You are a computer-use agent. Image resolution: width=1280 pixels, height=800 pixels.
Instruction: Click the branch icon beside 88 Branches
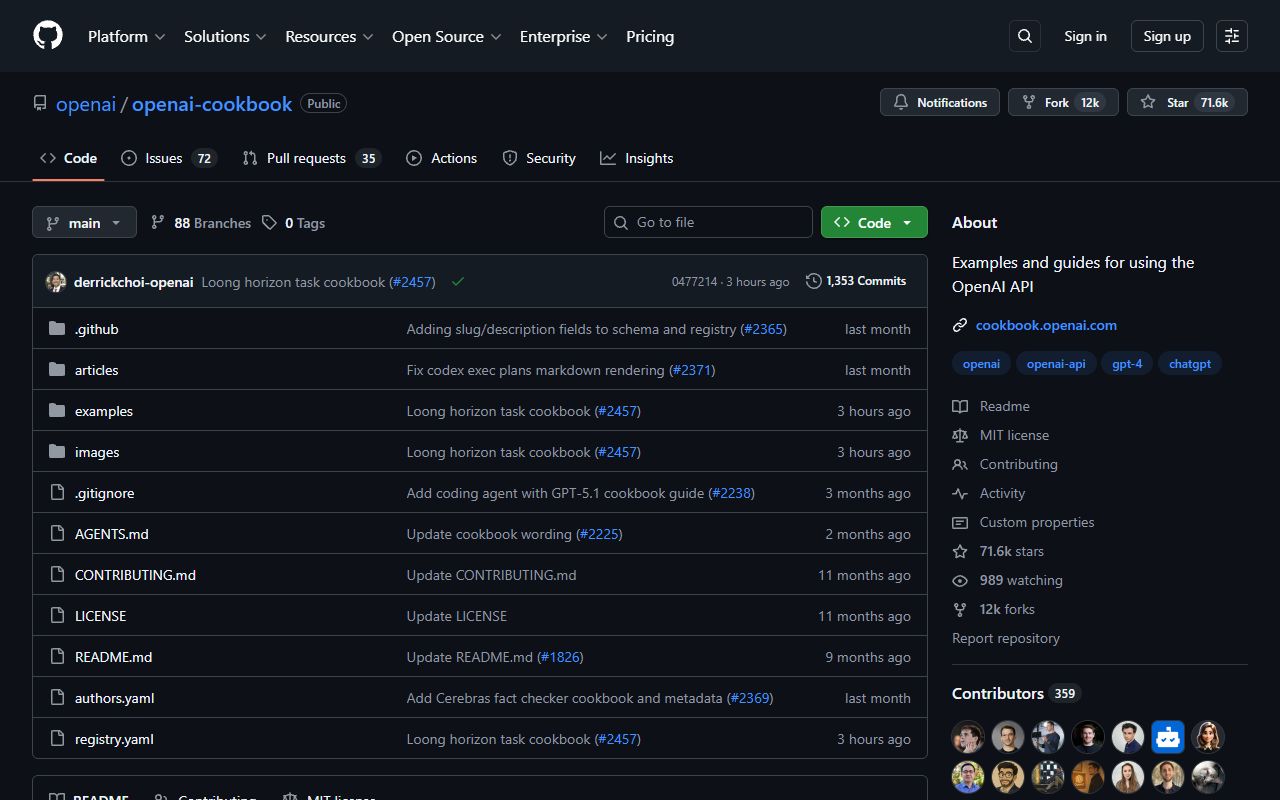[x=158, y=222]
